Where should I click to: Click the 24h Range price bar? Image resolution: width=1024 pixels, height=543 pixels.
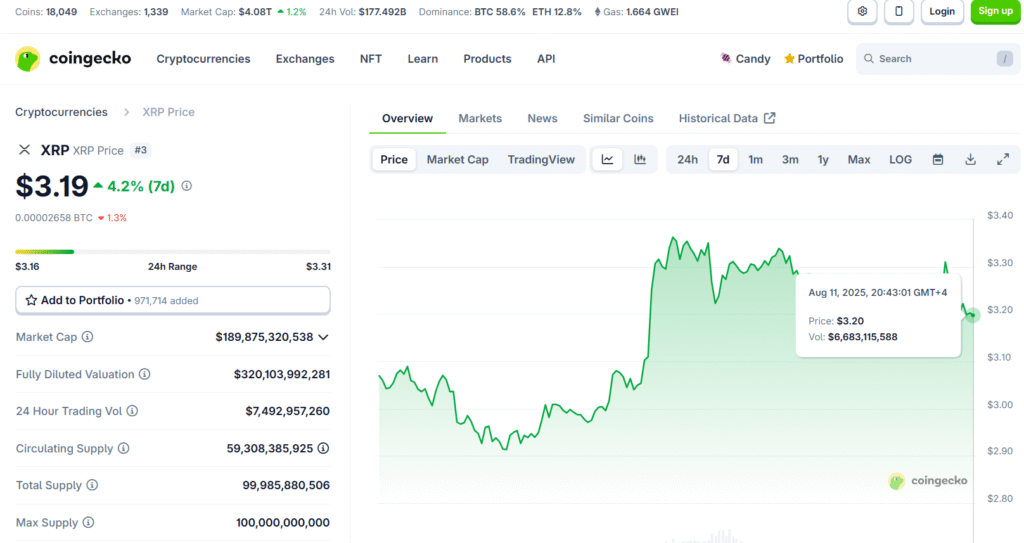click(x=172, y=251)
